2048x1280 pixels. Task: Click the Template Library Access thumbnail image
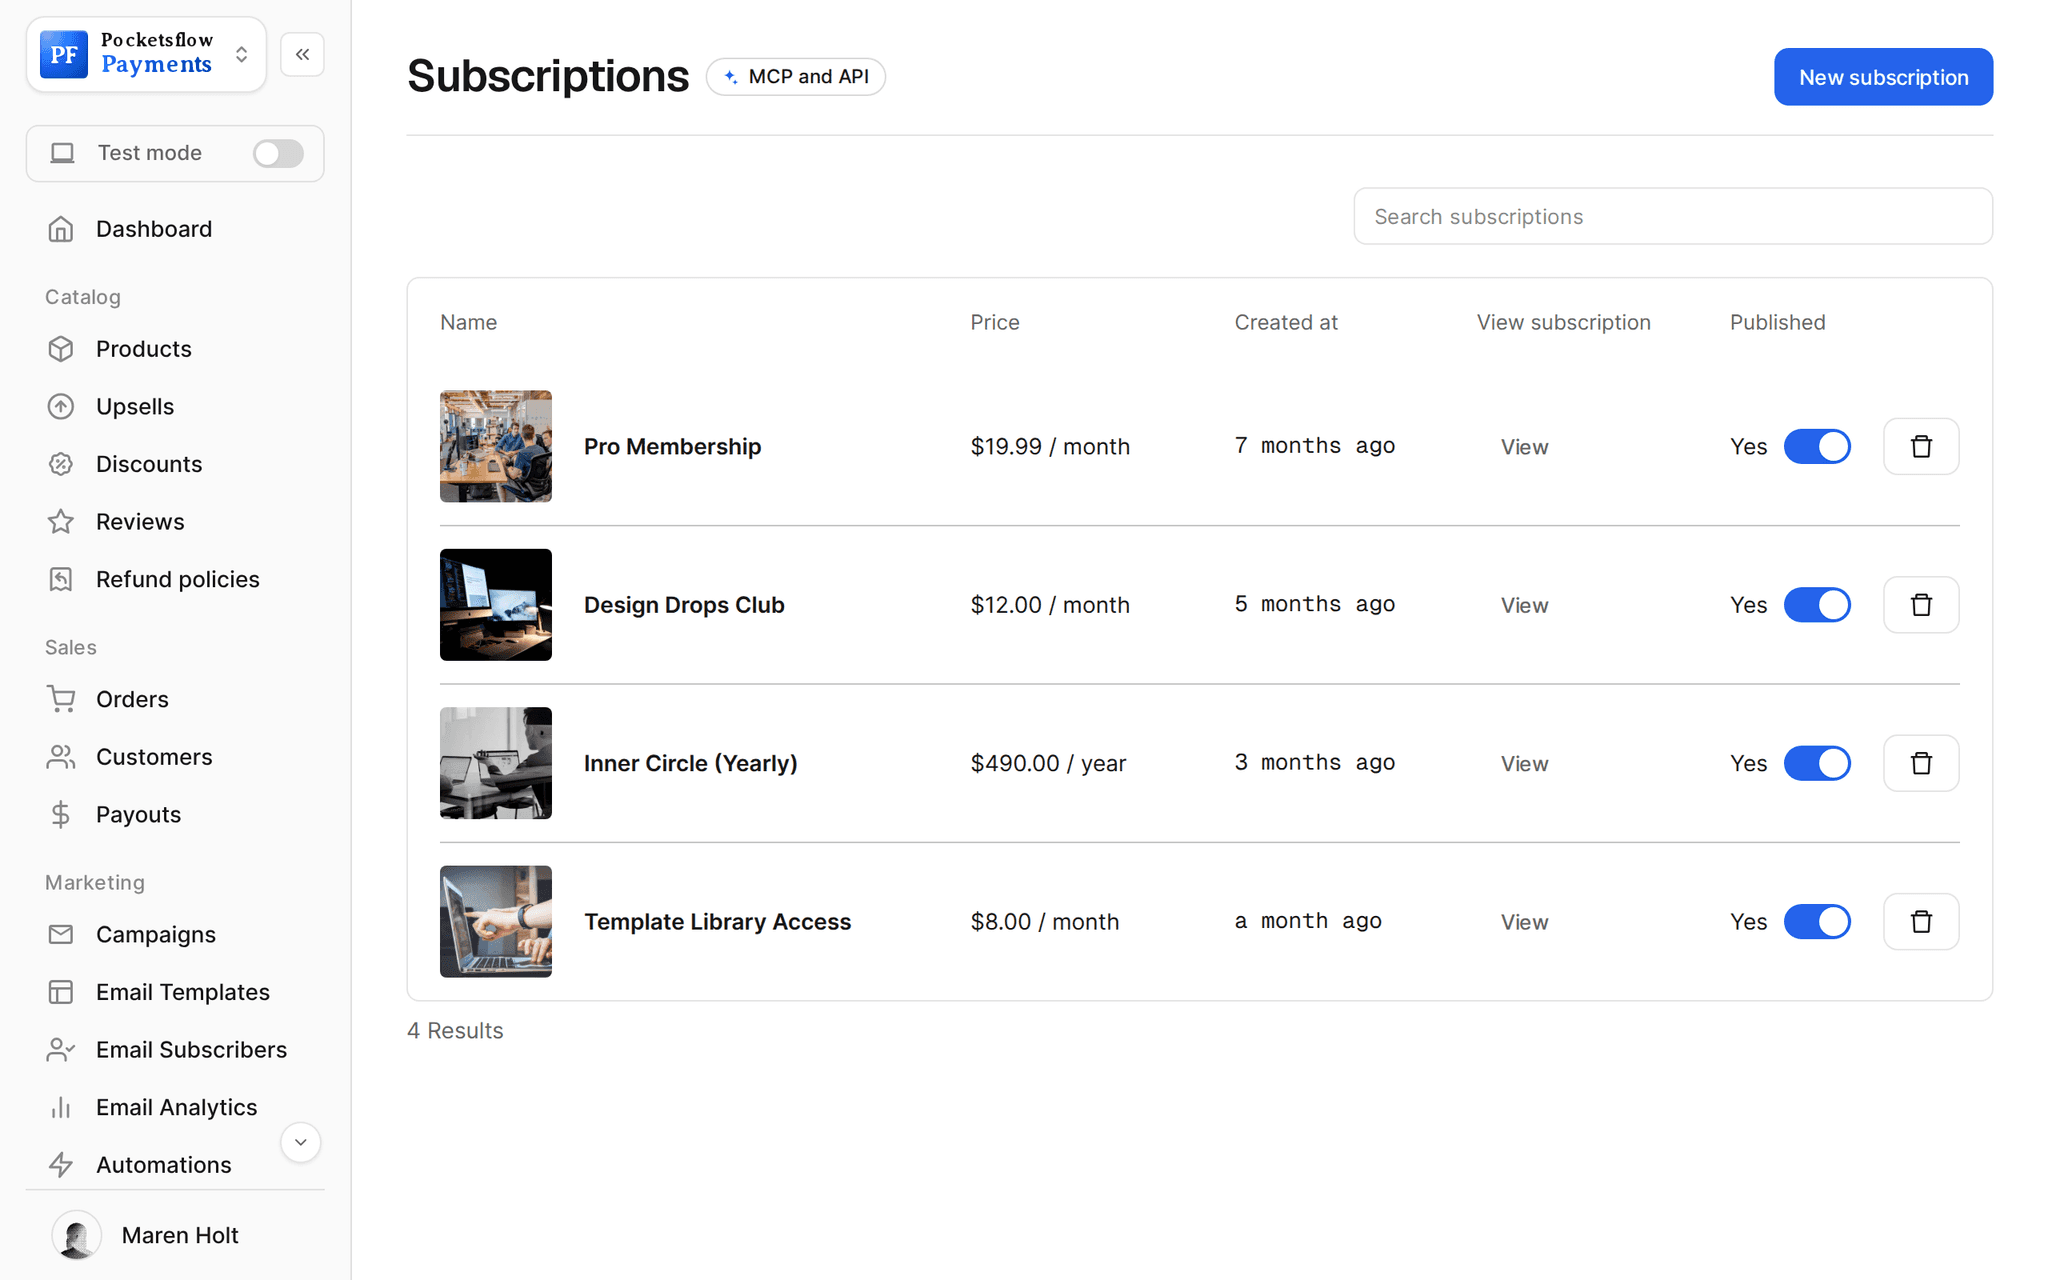496,921
